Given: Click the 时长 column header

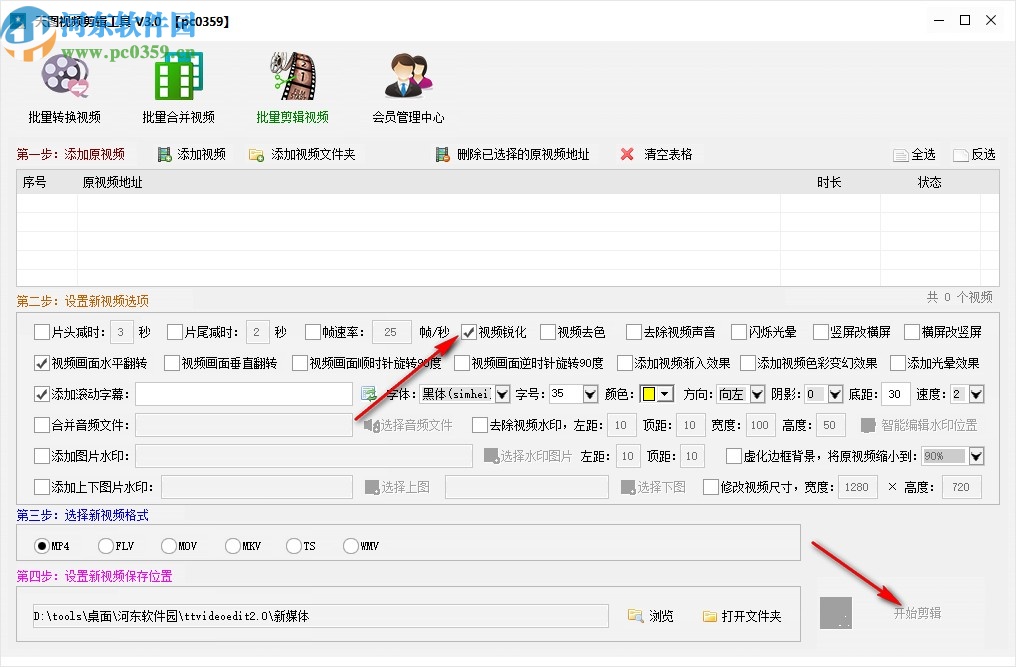Looking at the screenshot, I should pyautogui.click(x=829, y=182).
